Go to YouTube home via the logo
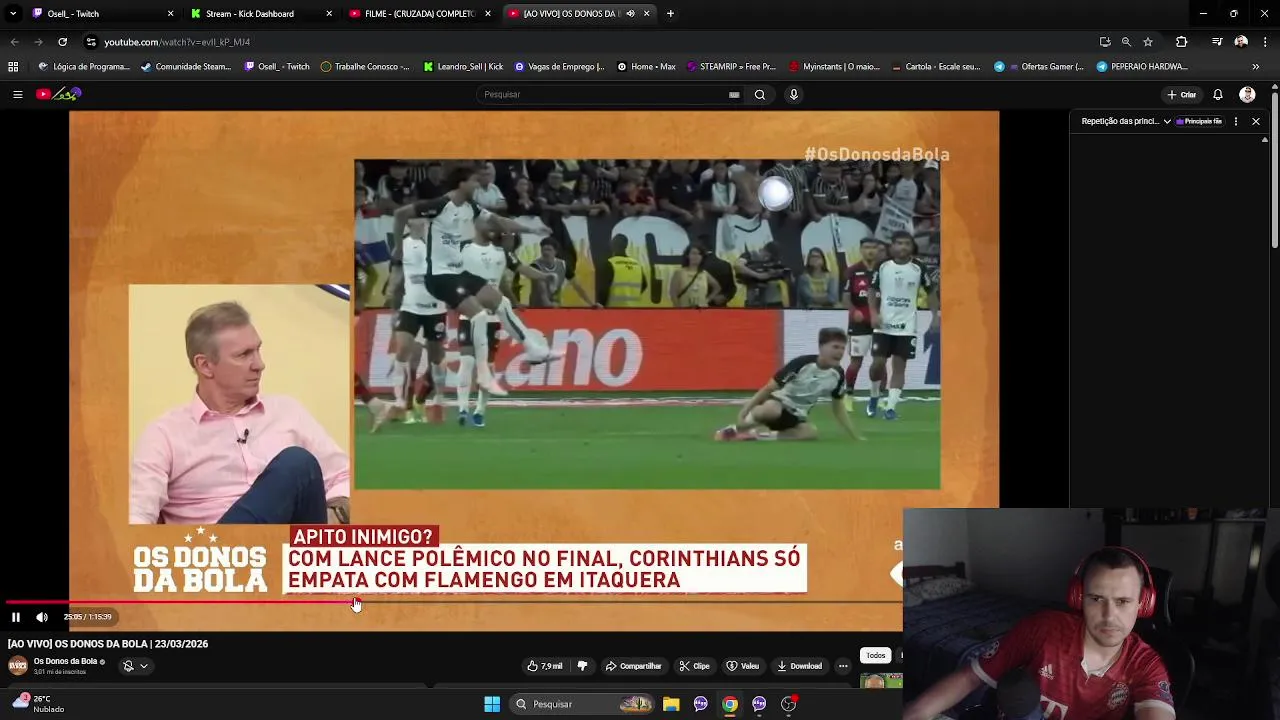 tap(58, 94)
